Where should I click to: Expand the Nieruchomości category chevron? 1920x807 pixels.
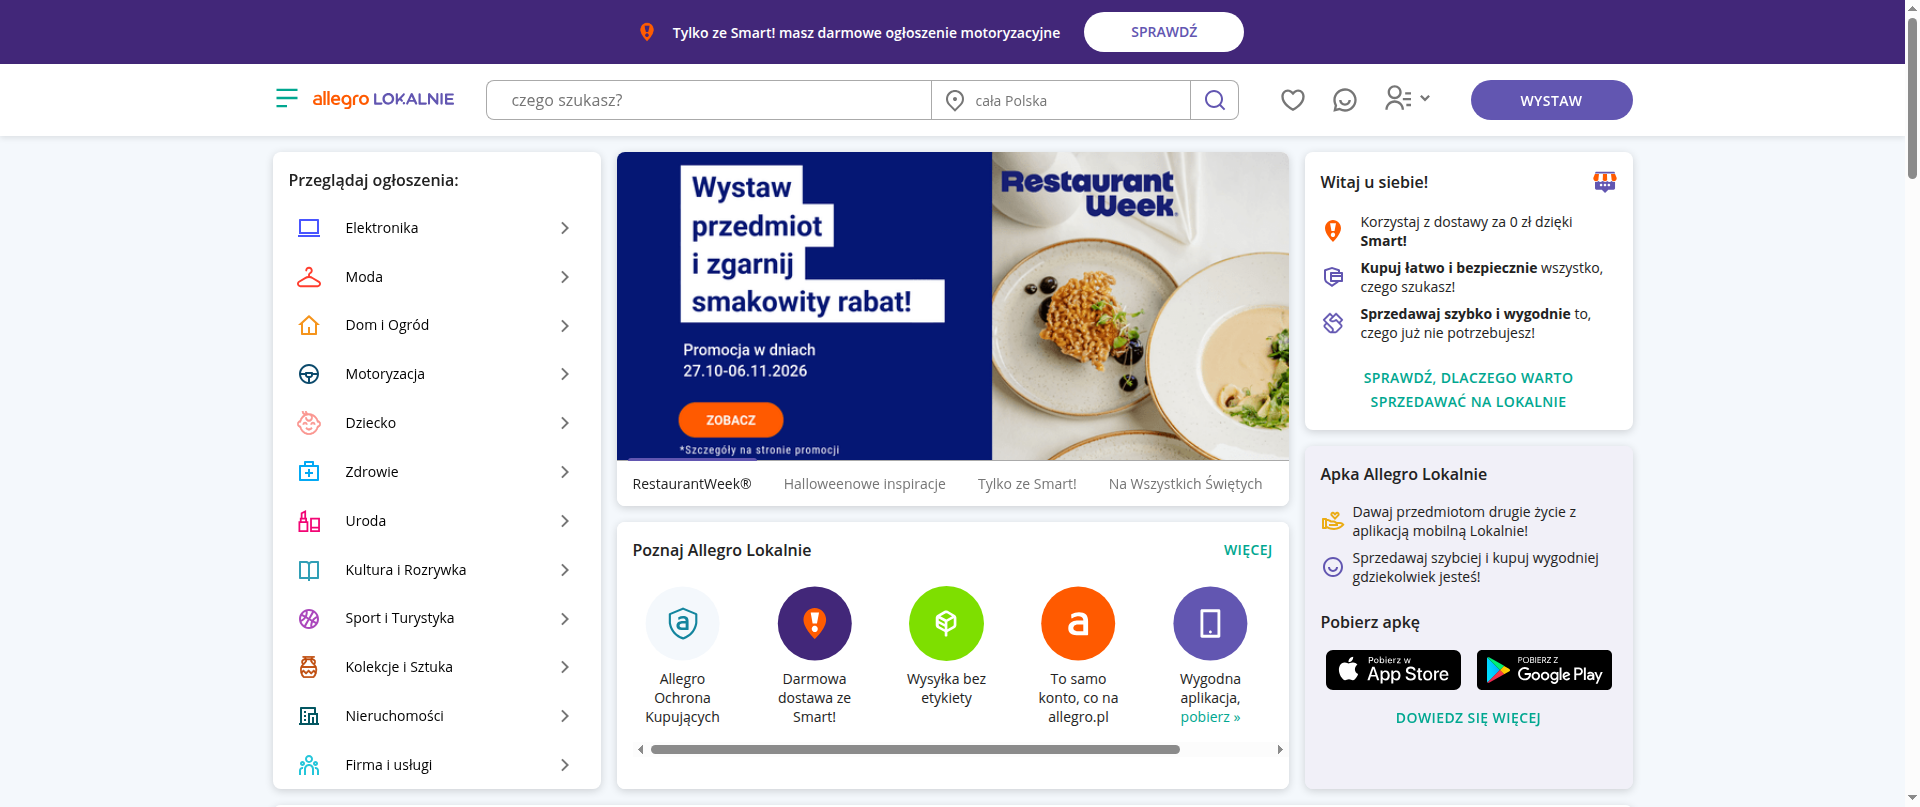(565, 716)
